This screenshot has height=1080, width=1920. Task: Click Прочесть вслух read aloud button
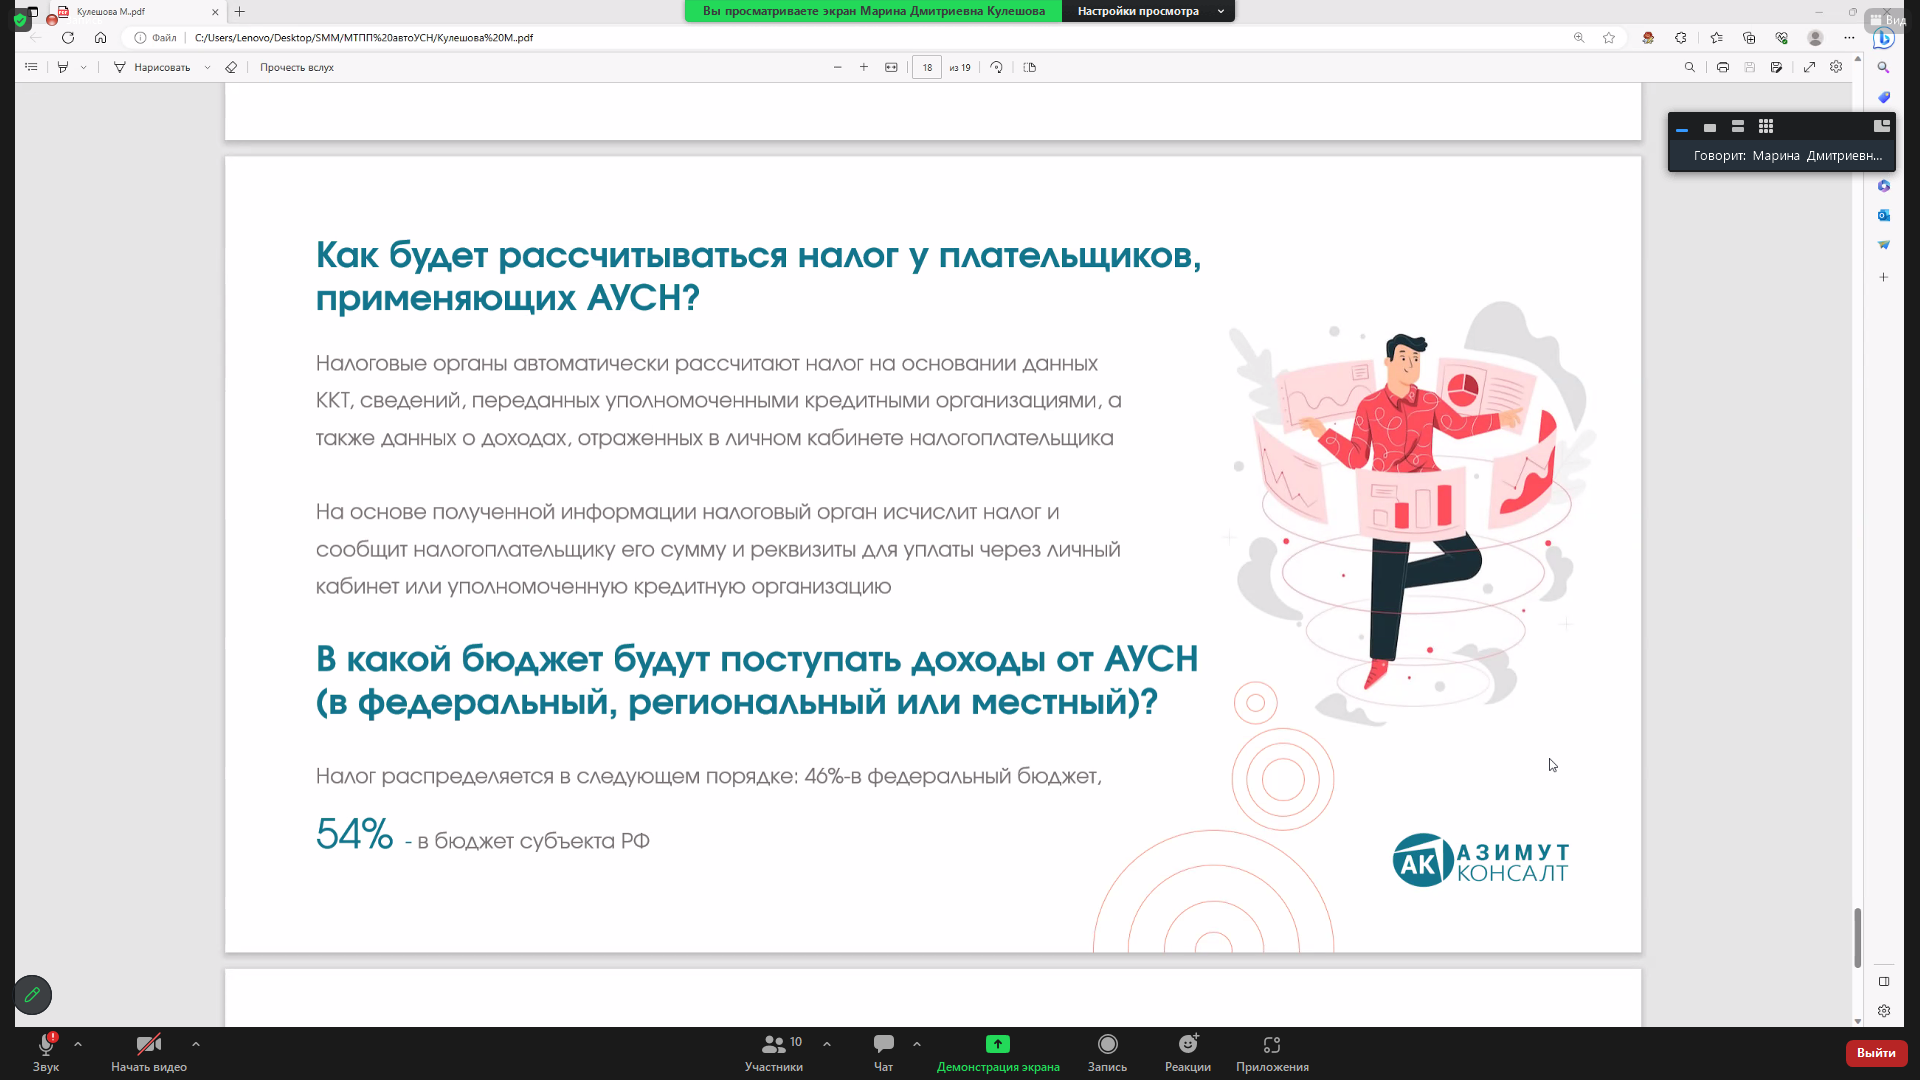coord(297,67)
